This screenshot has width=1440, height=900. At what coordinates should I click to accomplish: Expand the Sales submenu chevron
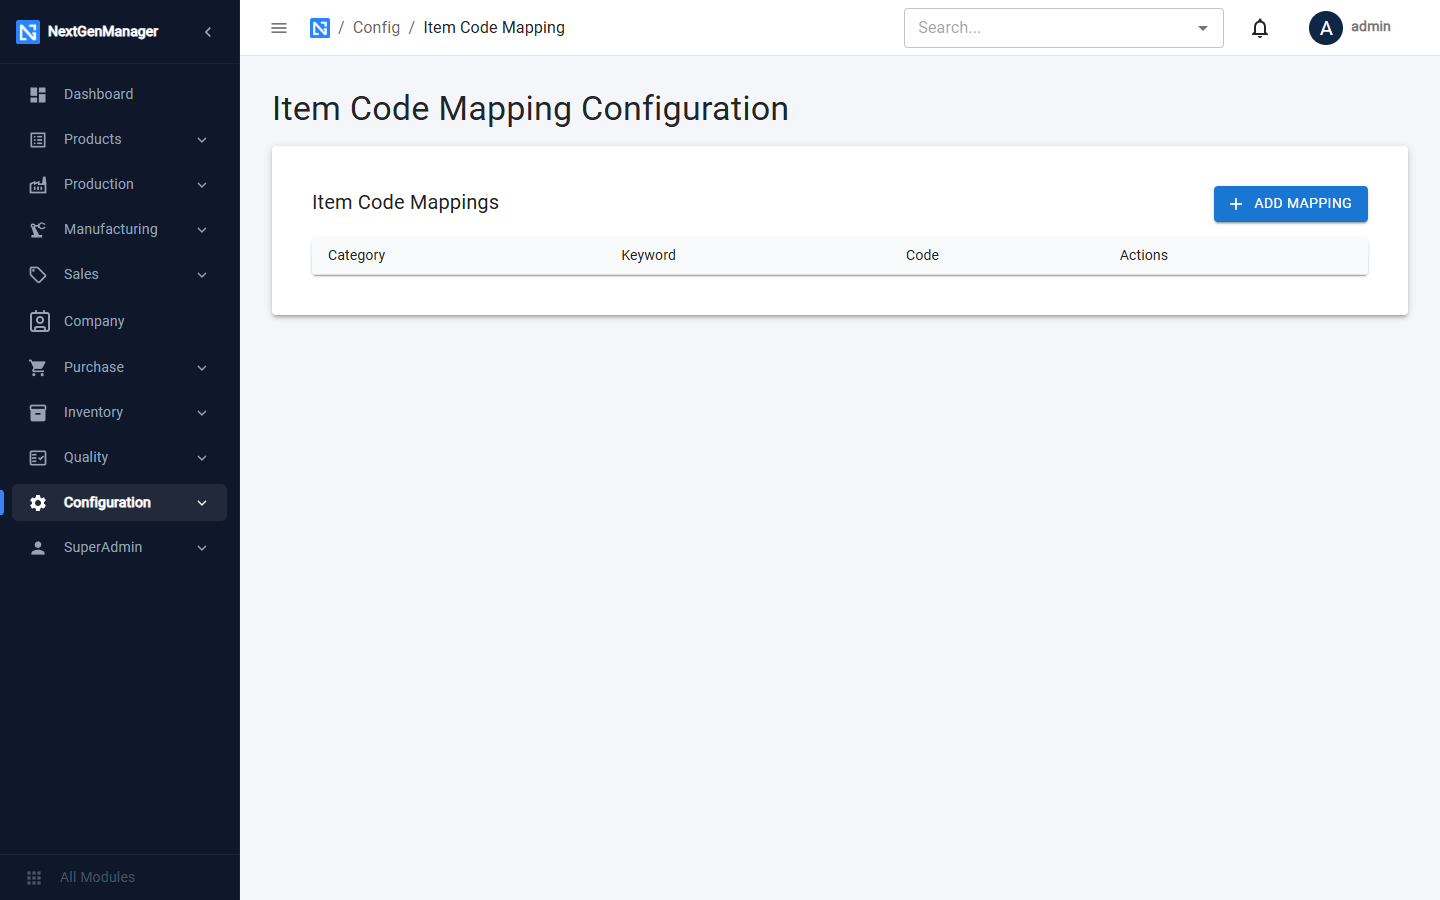(x=202, y=275)
